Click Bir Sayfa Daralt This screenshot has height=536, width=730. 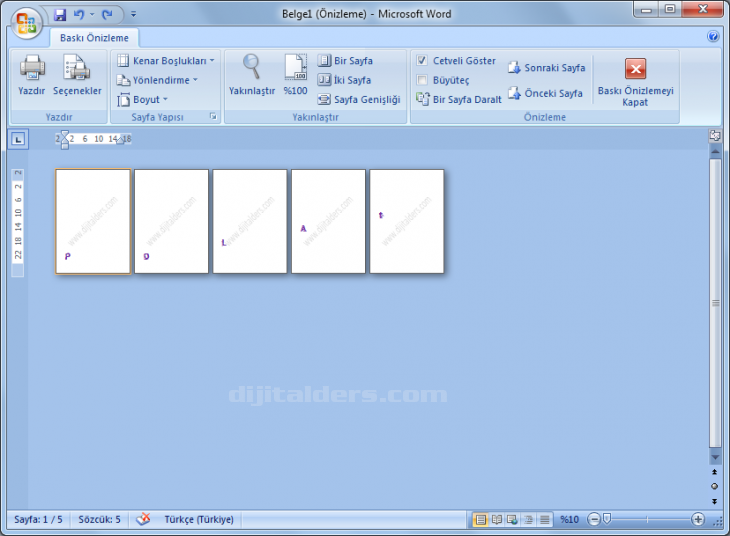[x=459, y=99]
